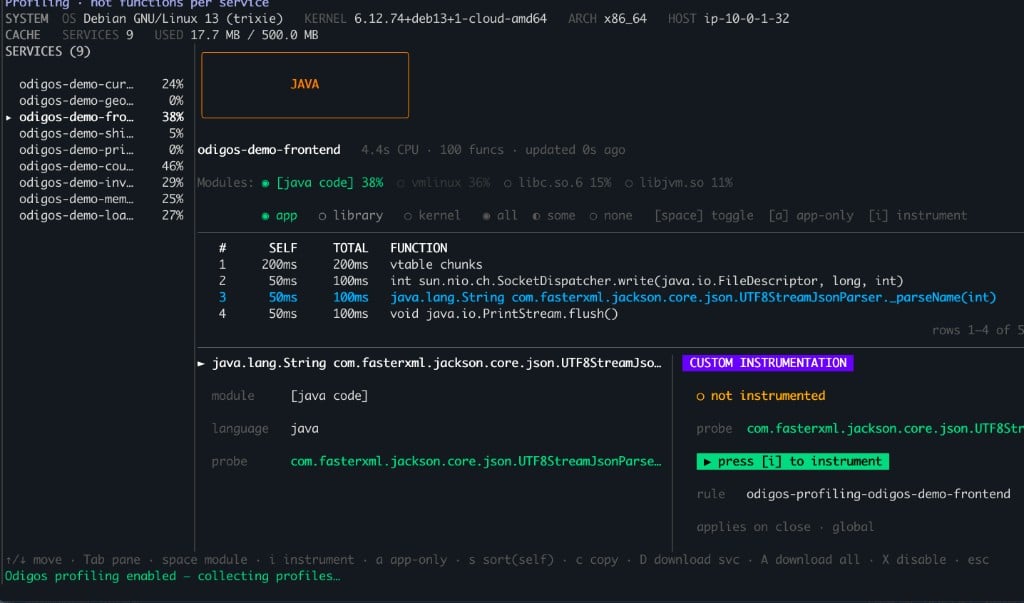The width and height of the screenshot is (1024, 603).
Task: Click the JAVA language box
Action: click(305, 85)
